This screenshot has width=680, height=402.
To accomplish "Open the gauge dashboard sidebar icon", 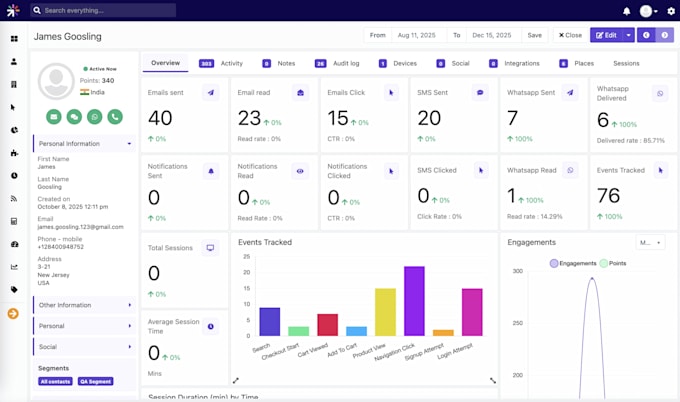I will click(x=14, y=244).
